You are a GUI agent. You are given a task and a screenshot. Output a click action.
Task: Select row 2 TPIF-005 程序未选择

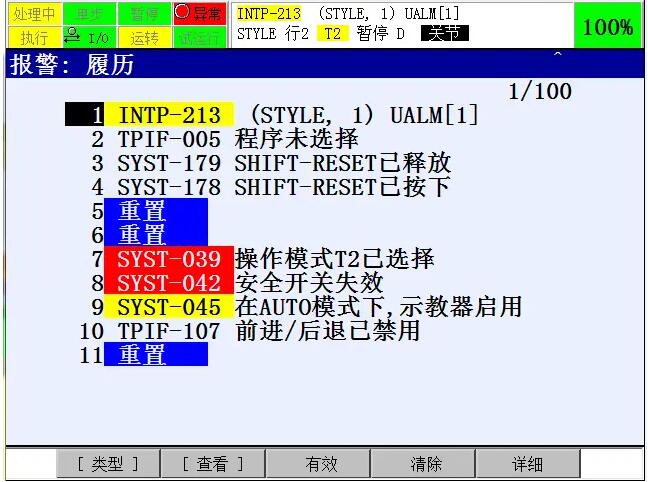[x=225, y=139]
